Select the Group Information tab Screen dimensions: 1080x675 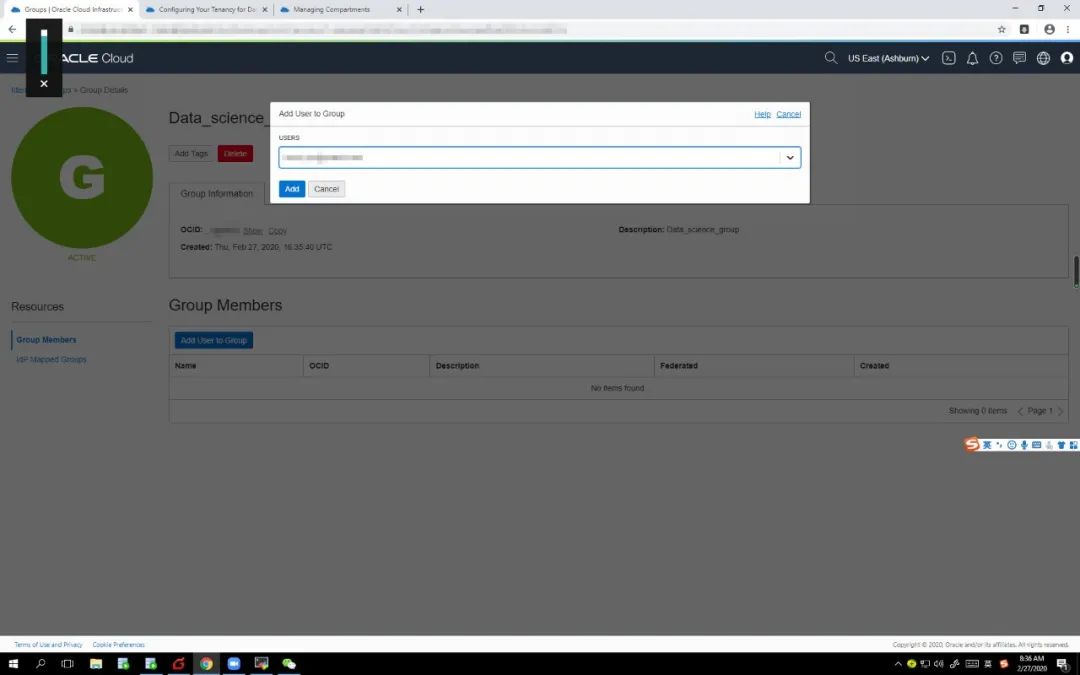[217, 194]
